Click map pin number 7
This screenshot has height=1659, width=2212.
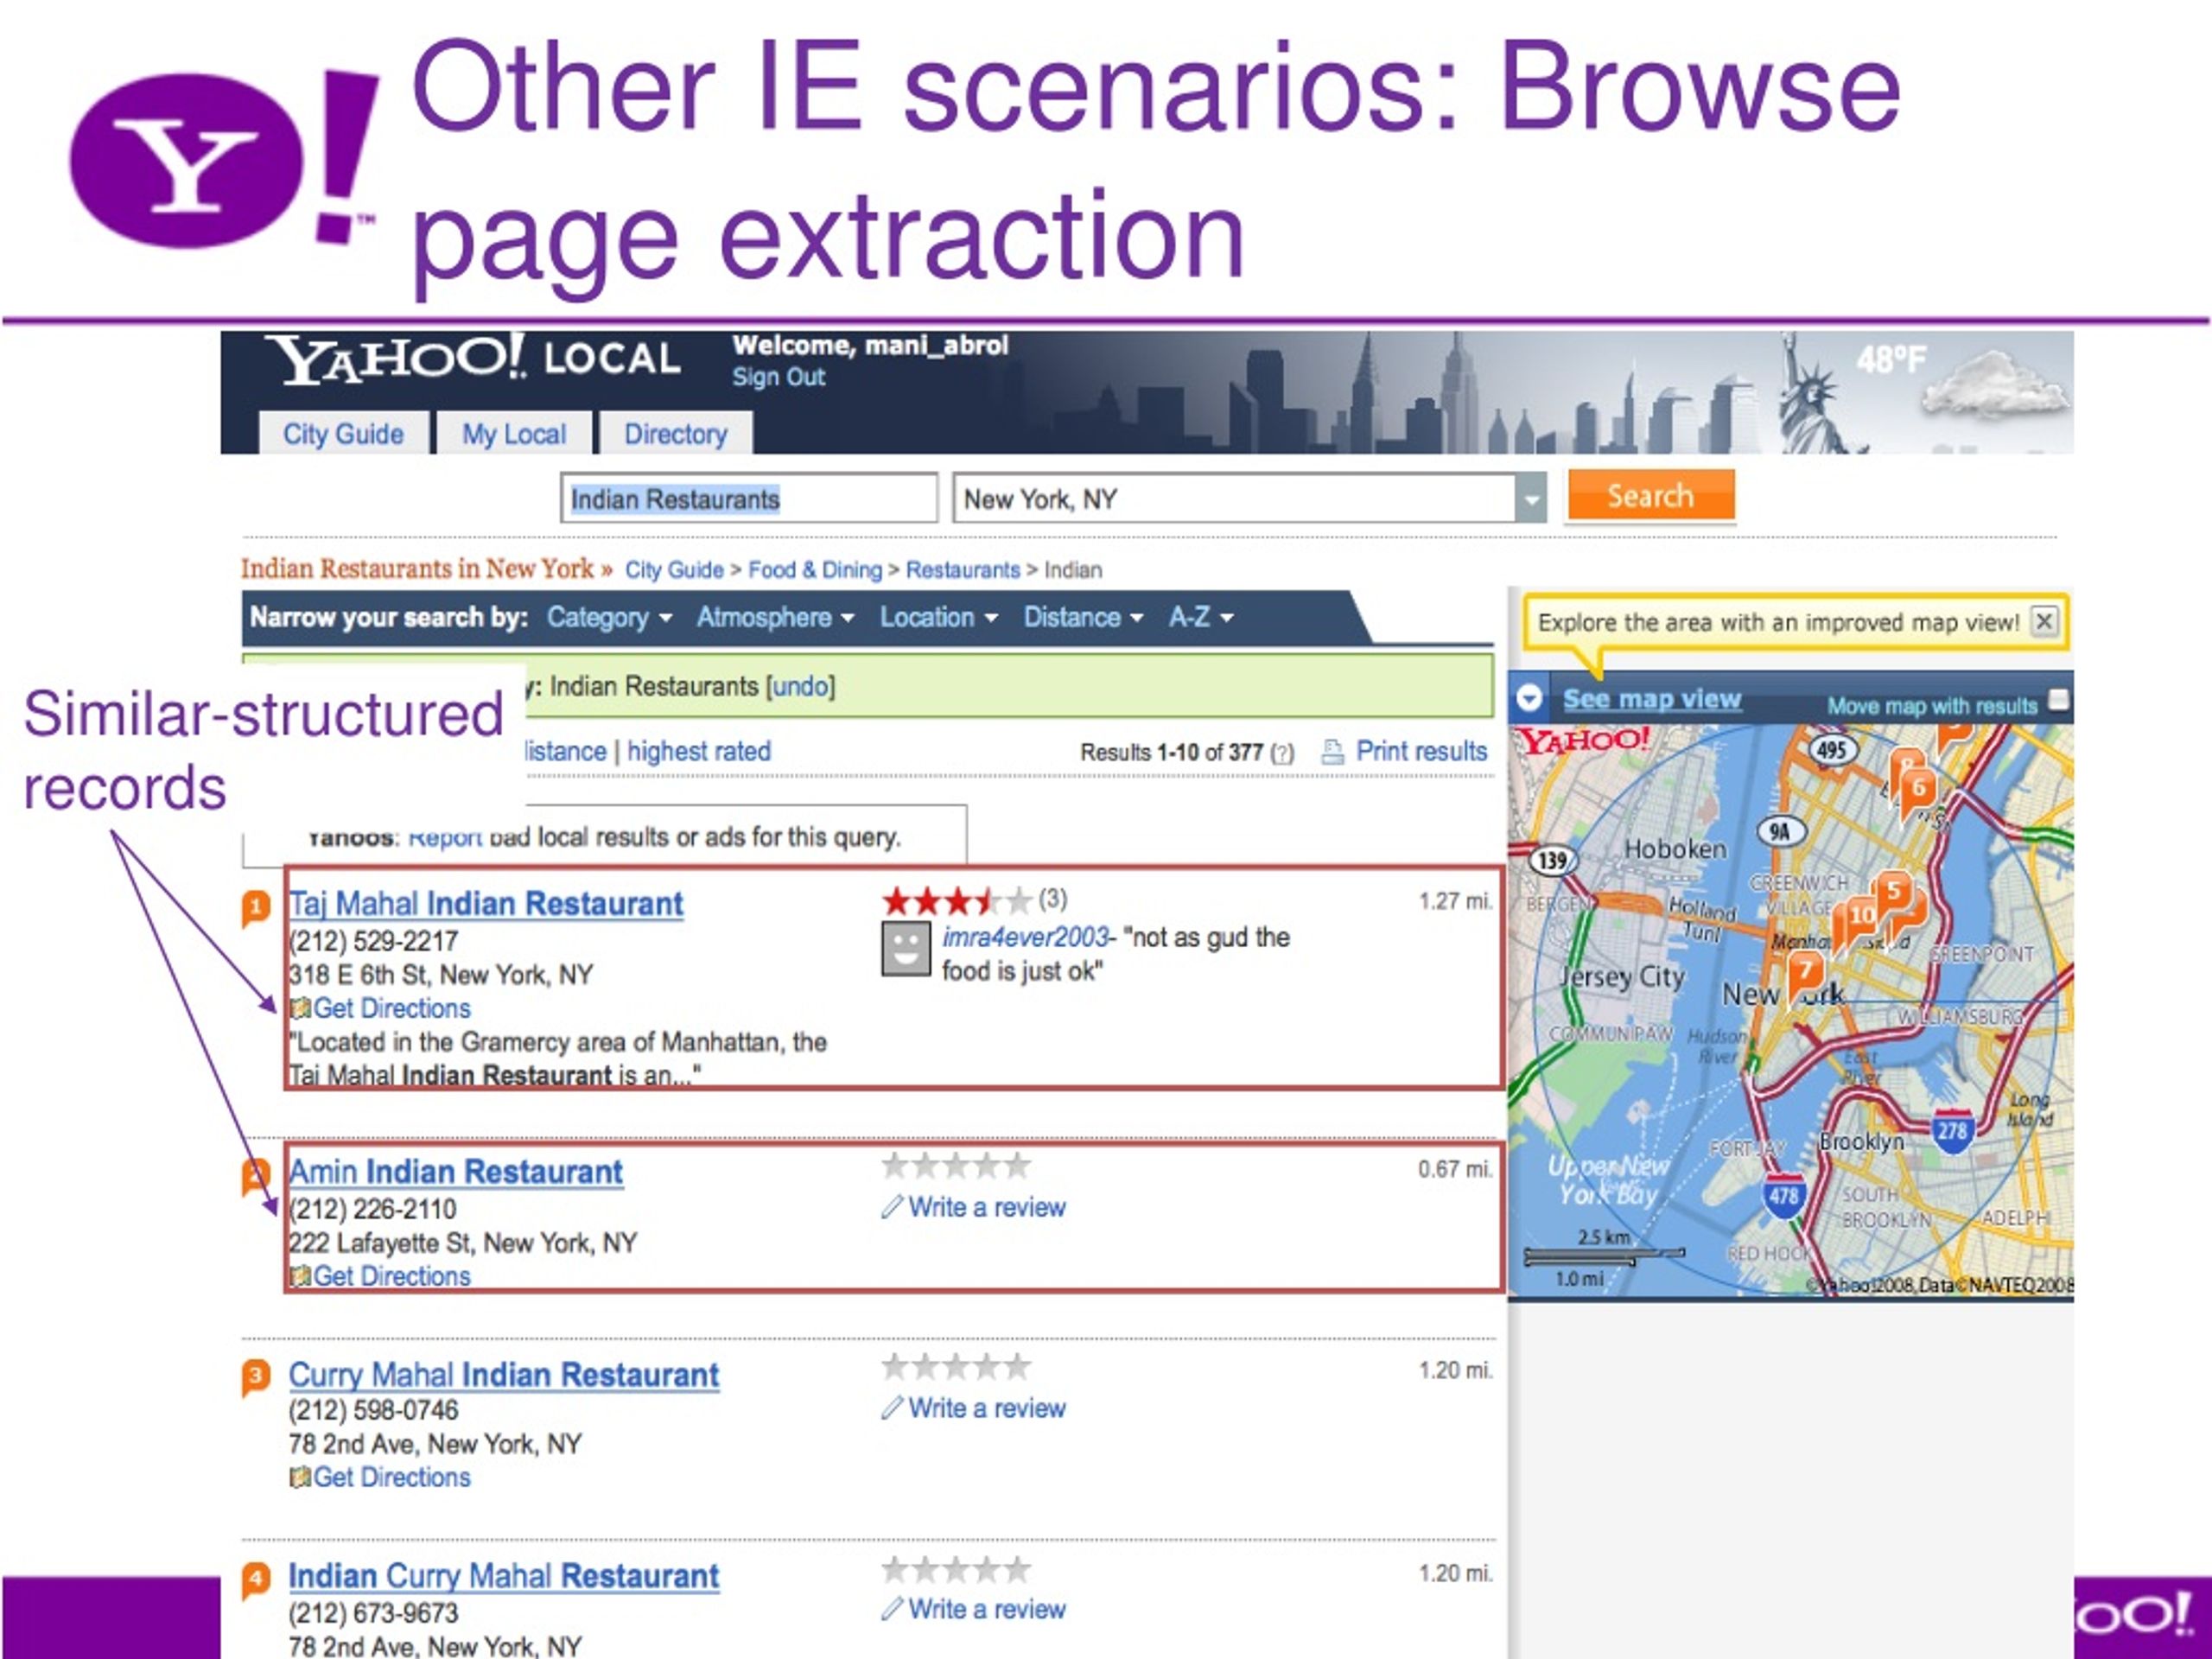[1806, 974]
